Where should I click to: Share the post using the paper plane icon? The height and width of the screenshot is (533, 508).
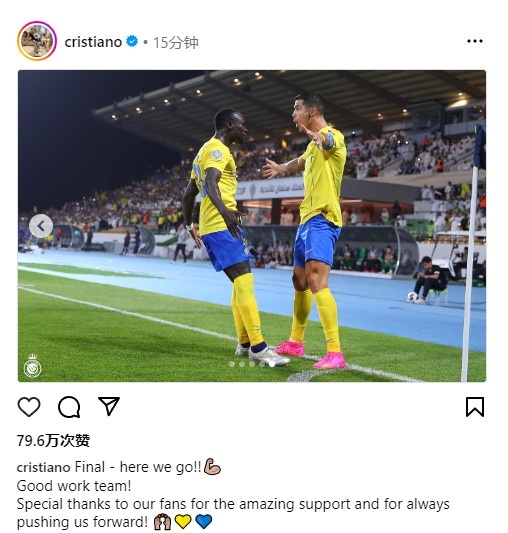(x=109, y=406)
